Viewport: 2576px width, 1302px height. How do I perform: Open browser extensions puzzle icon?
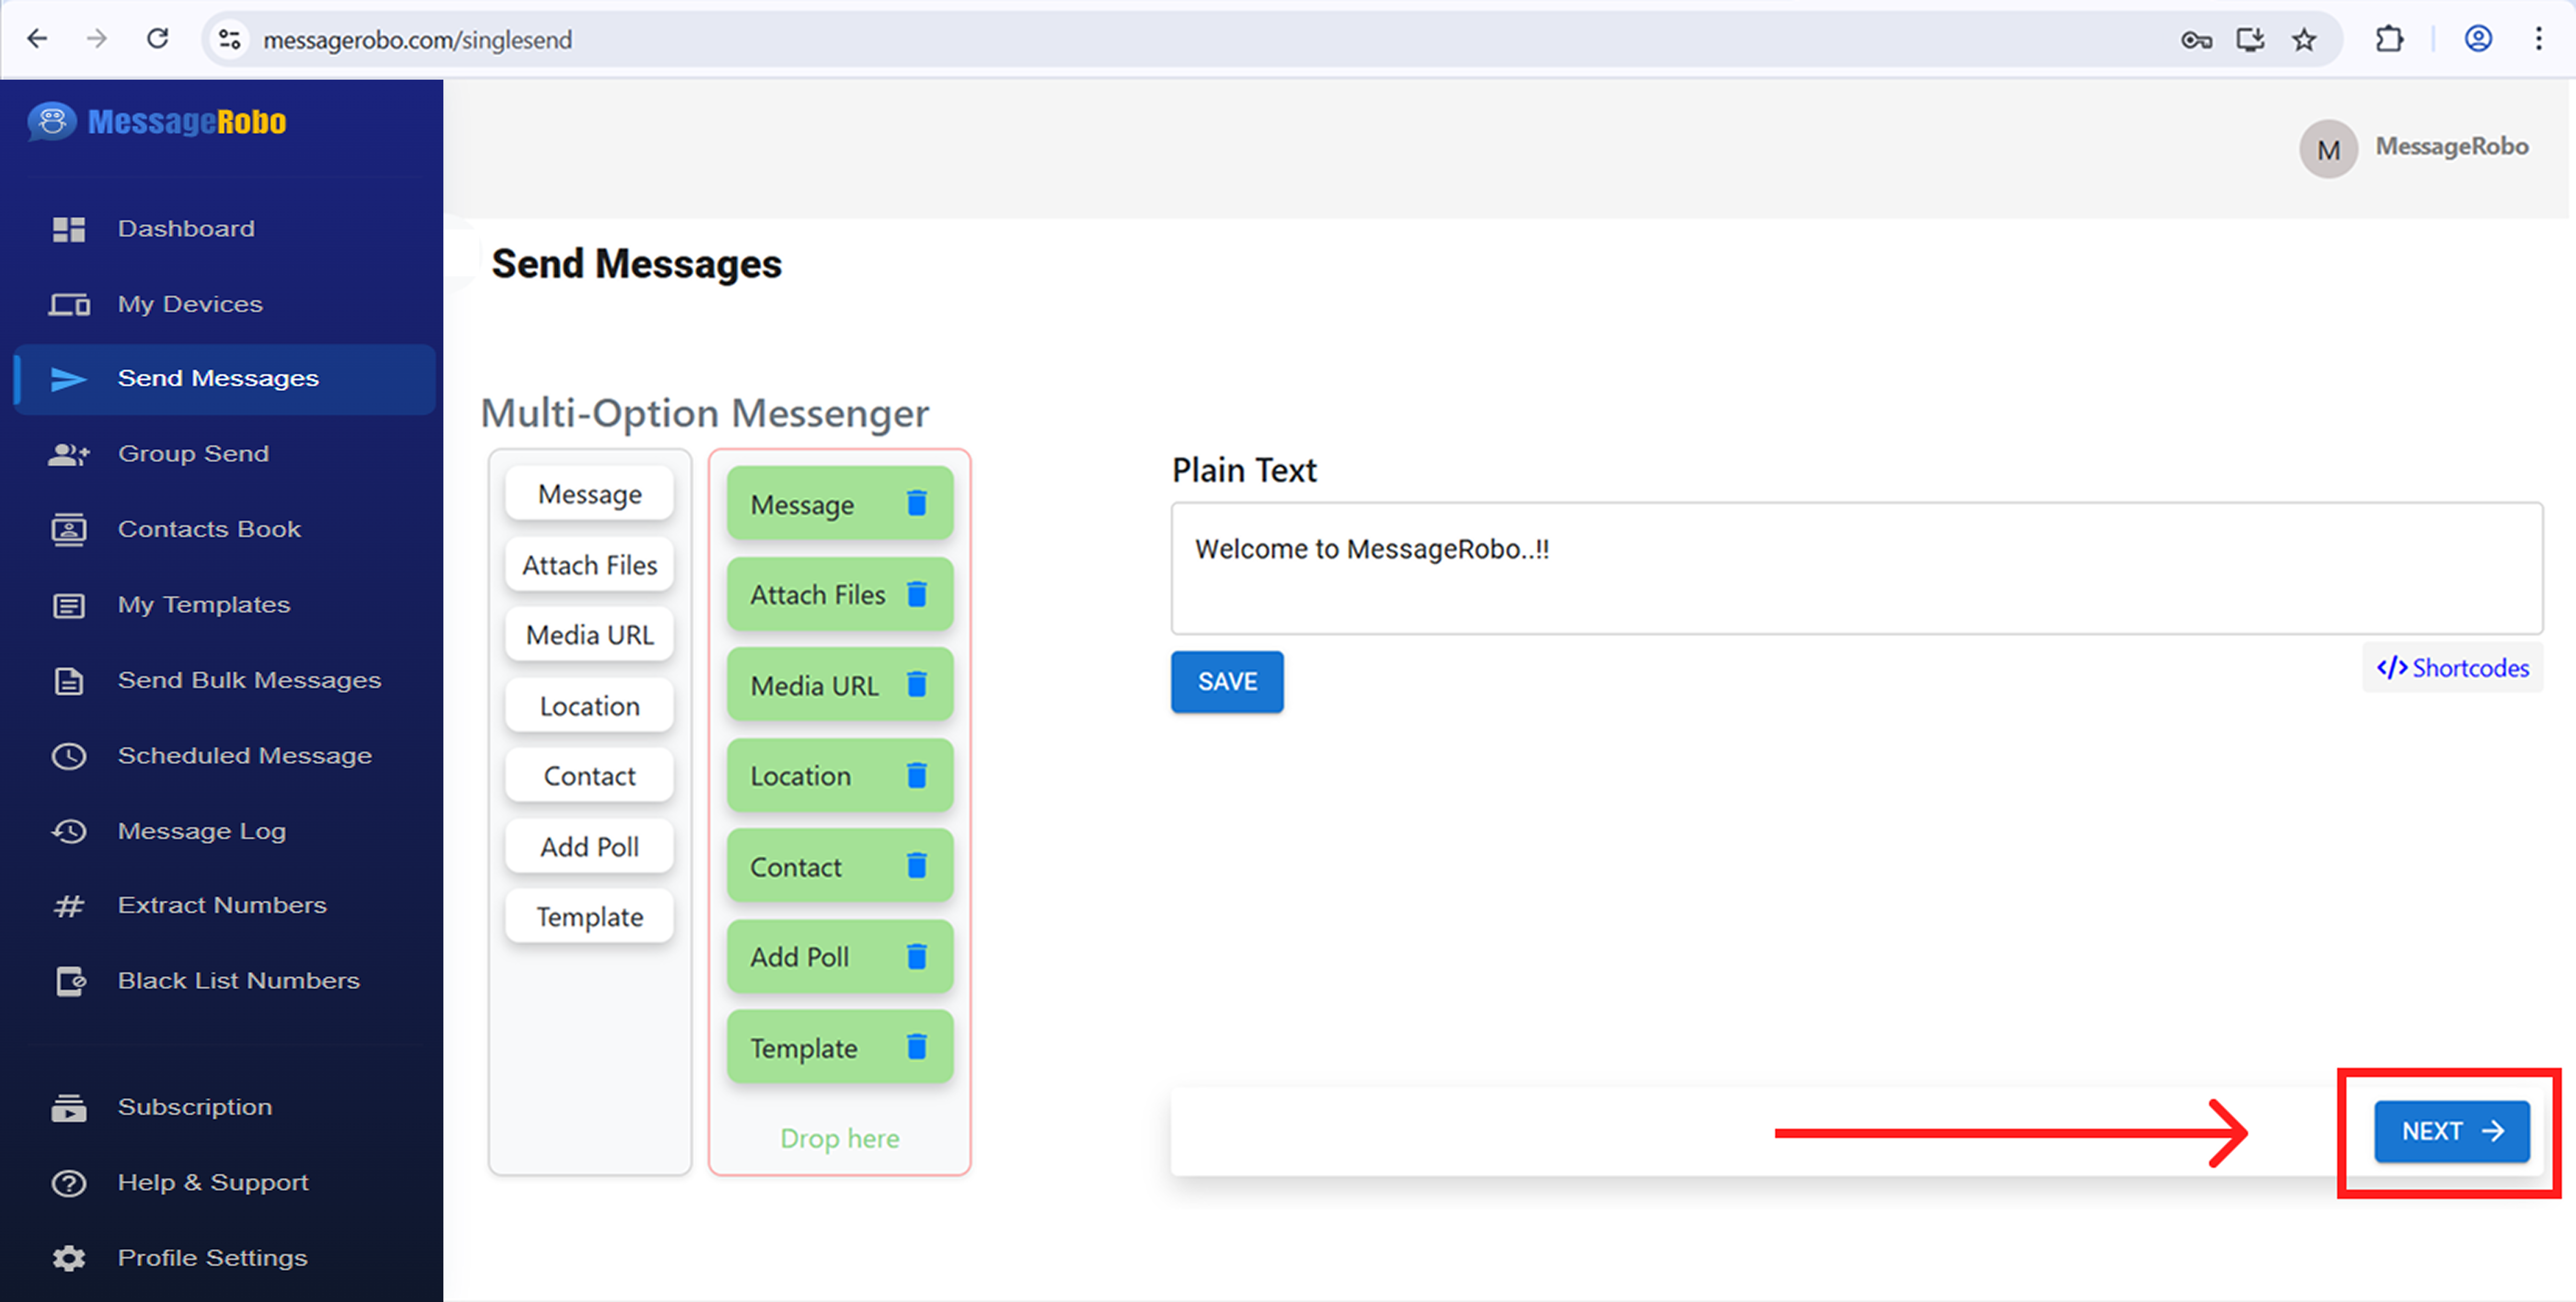coord(2389,40)
